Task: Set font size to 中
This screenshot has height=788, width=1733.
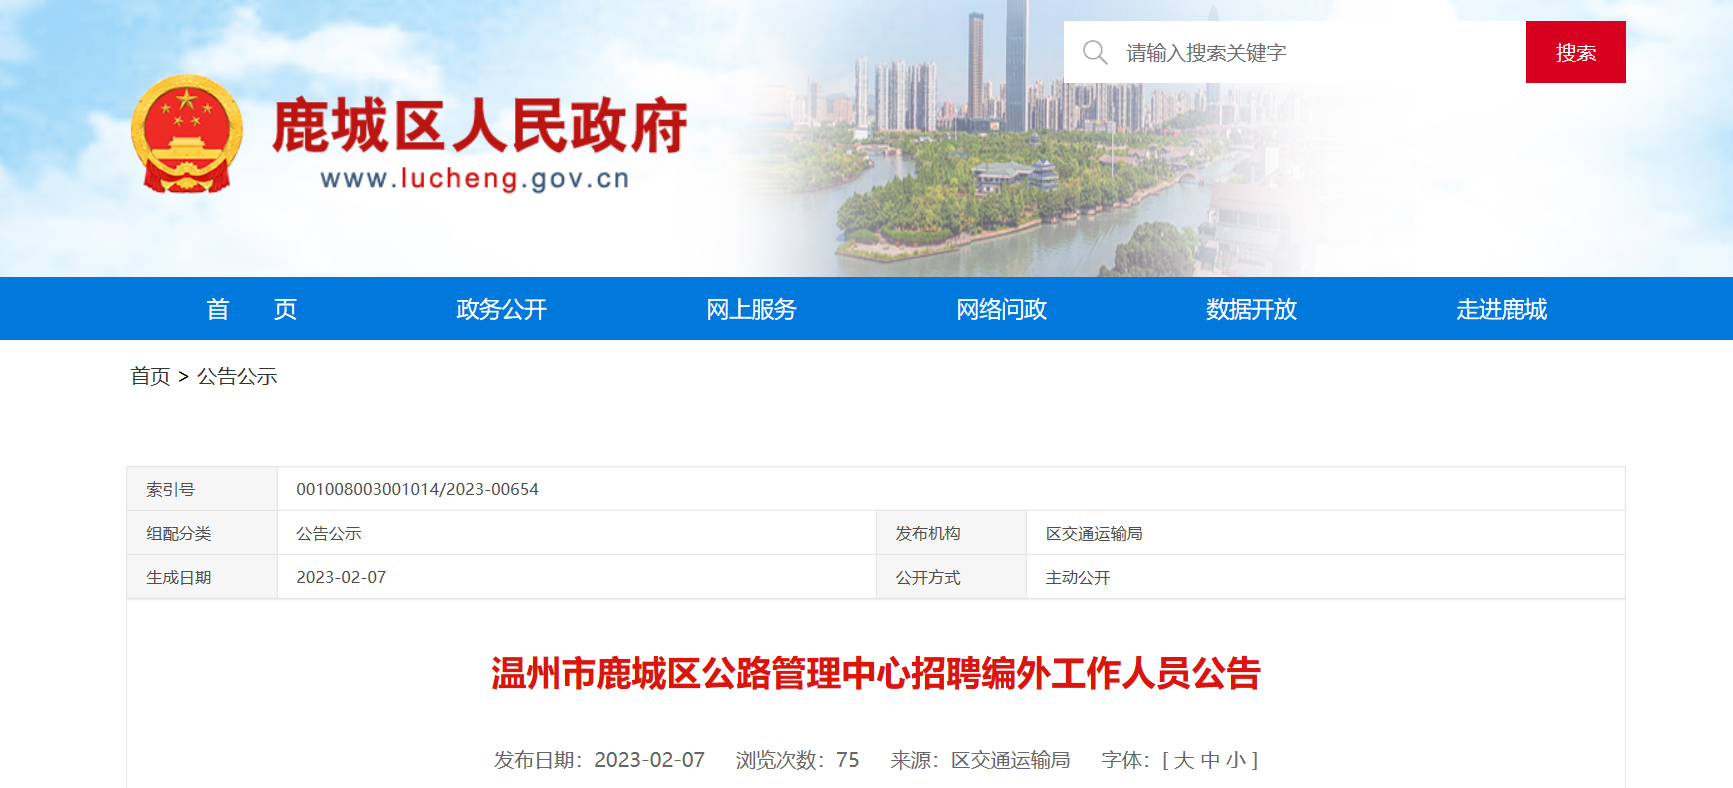Action: point(1210,760)
